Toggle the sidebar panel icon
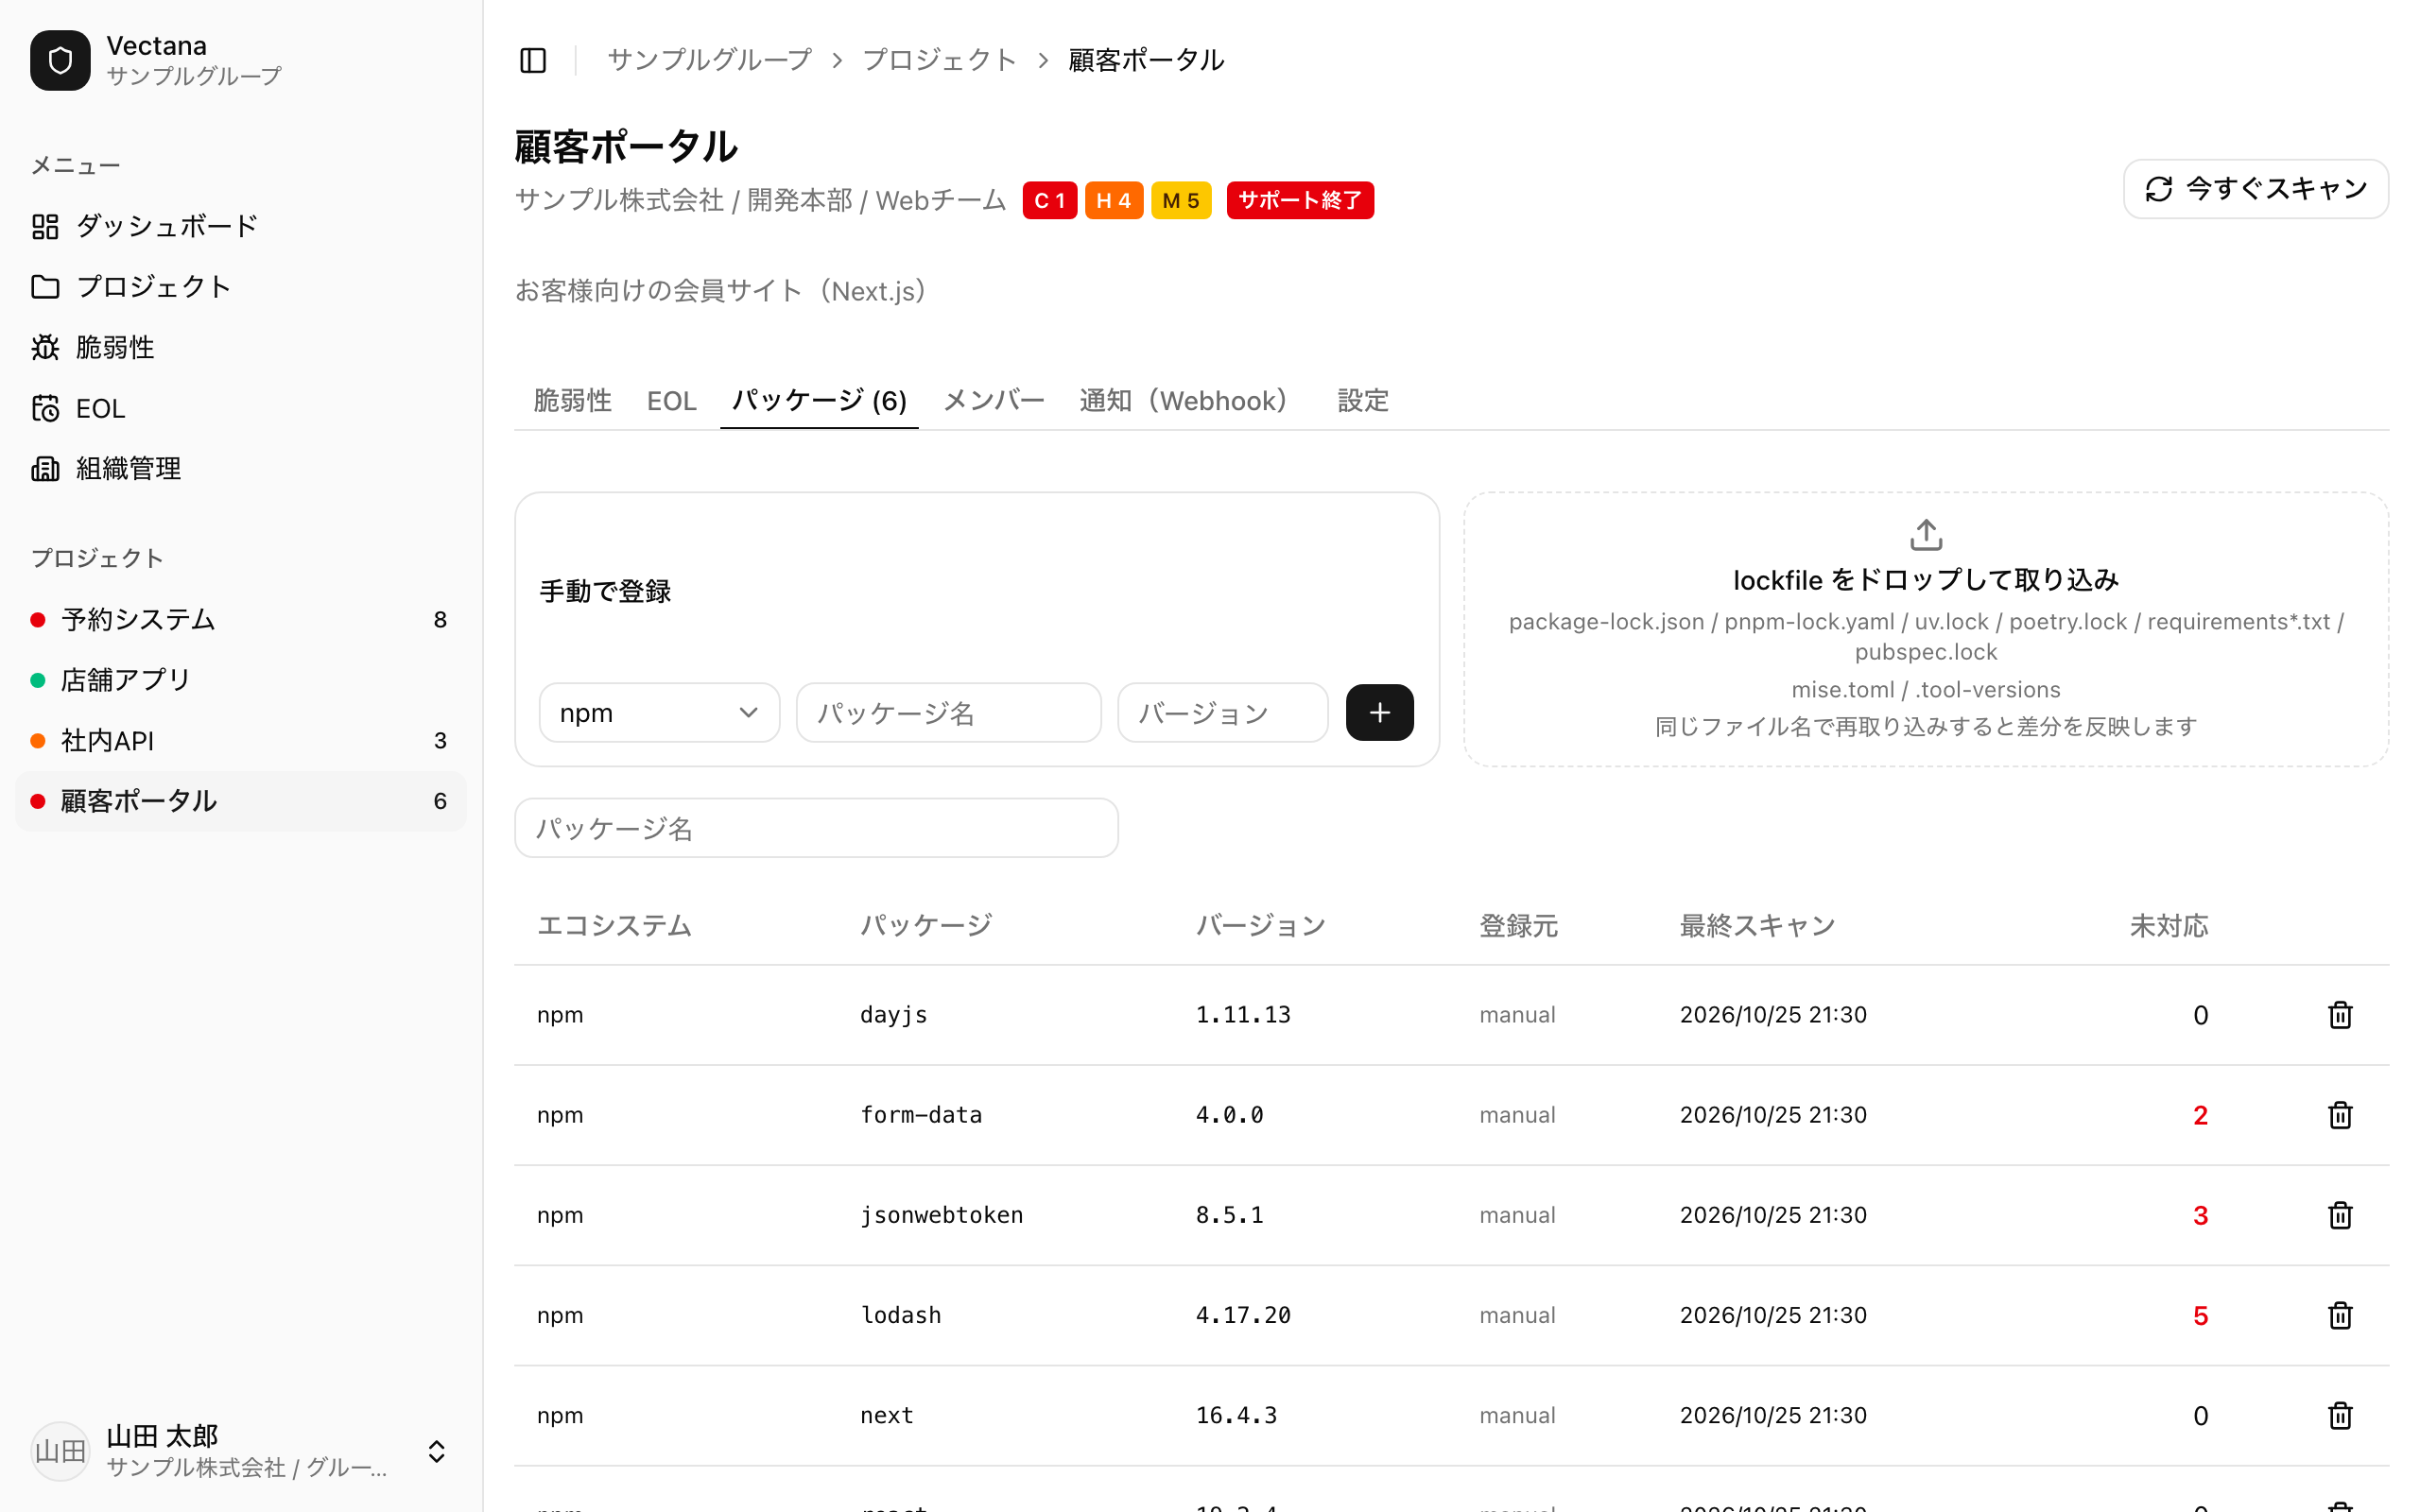2420x1512 pixels. point(533,60)
